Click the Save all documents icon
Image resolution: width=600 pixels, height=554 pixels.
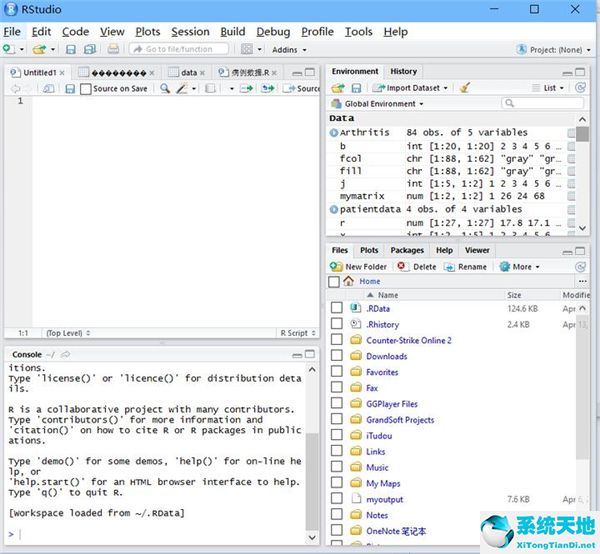[90, 49]
